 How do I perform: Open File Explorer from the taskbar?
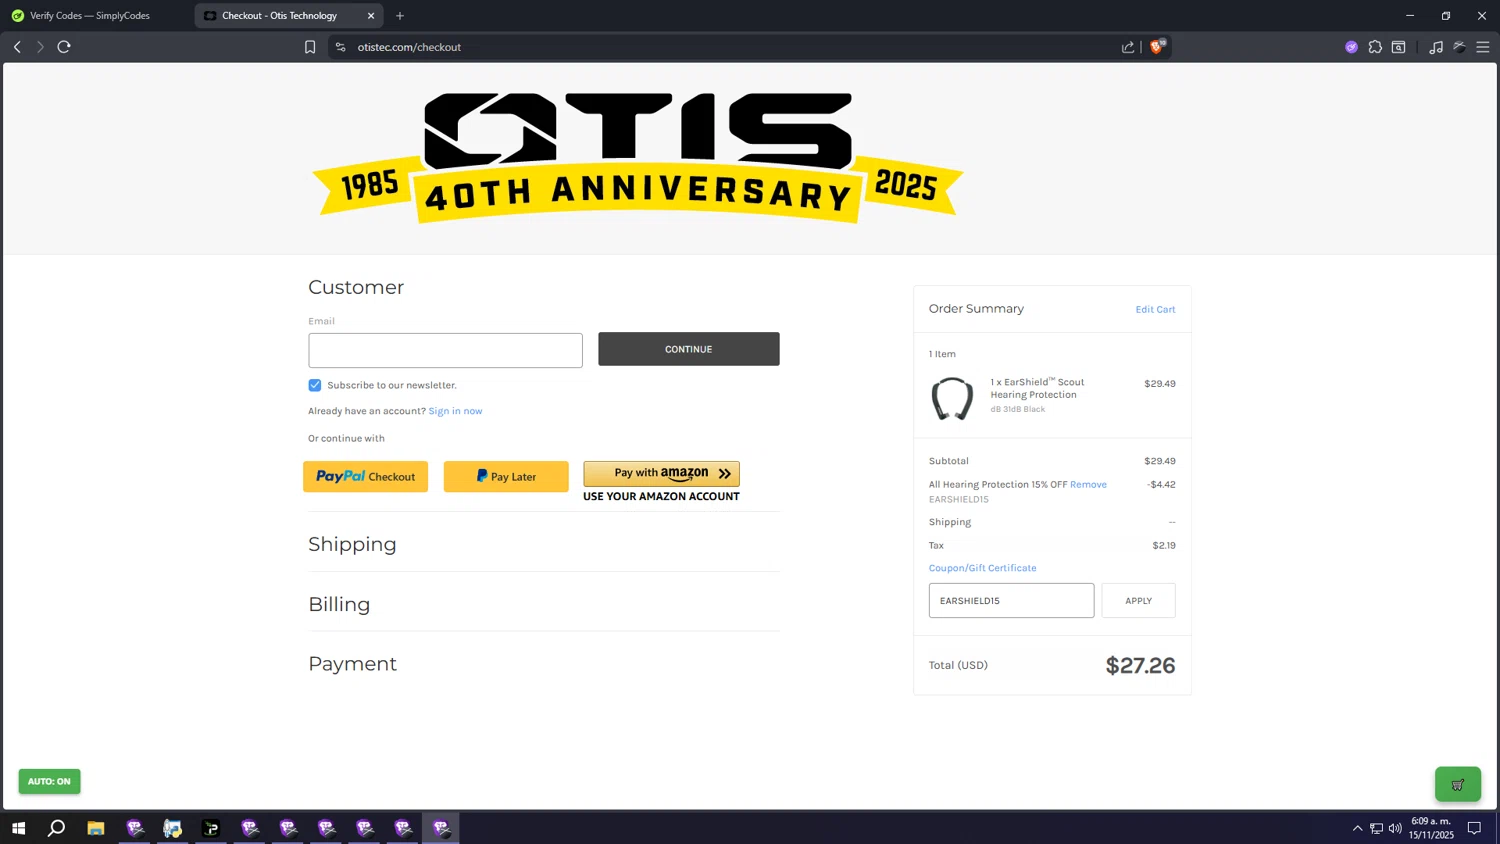point(96,828)
